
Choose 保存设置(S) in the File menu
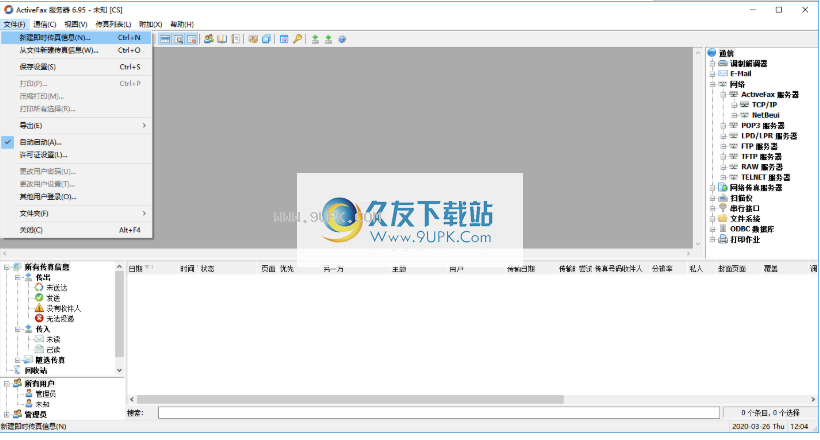pyautogui.click(x=76, y=67)
